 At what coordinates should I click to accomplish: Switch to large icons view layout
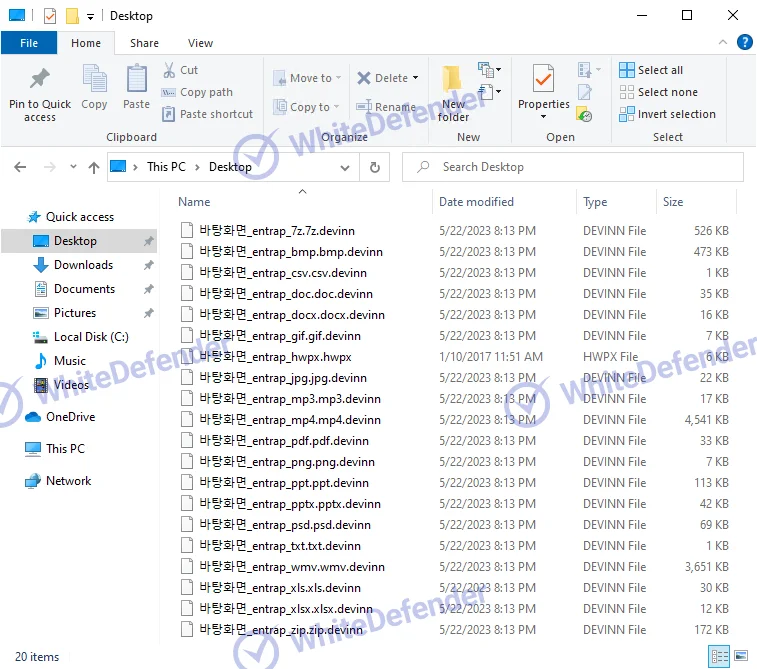(x=743, y=657)
